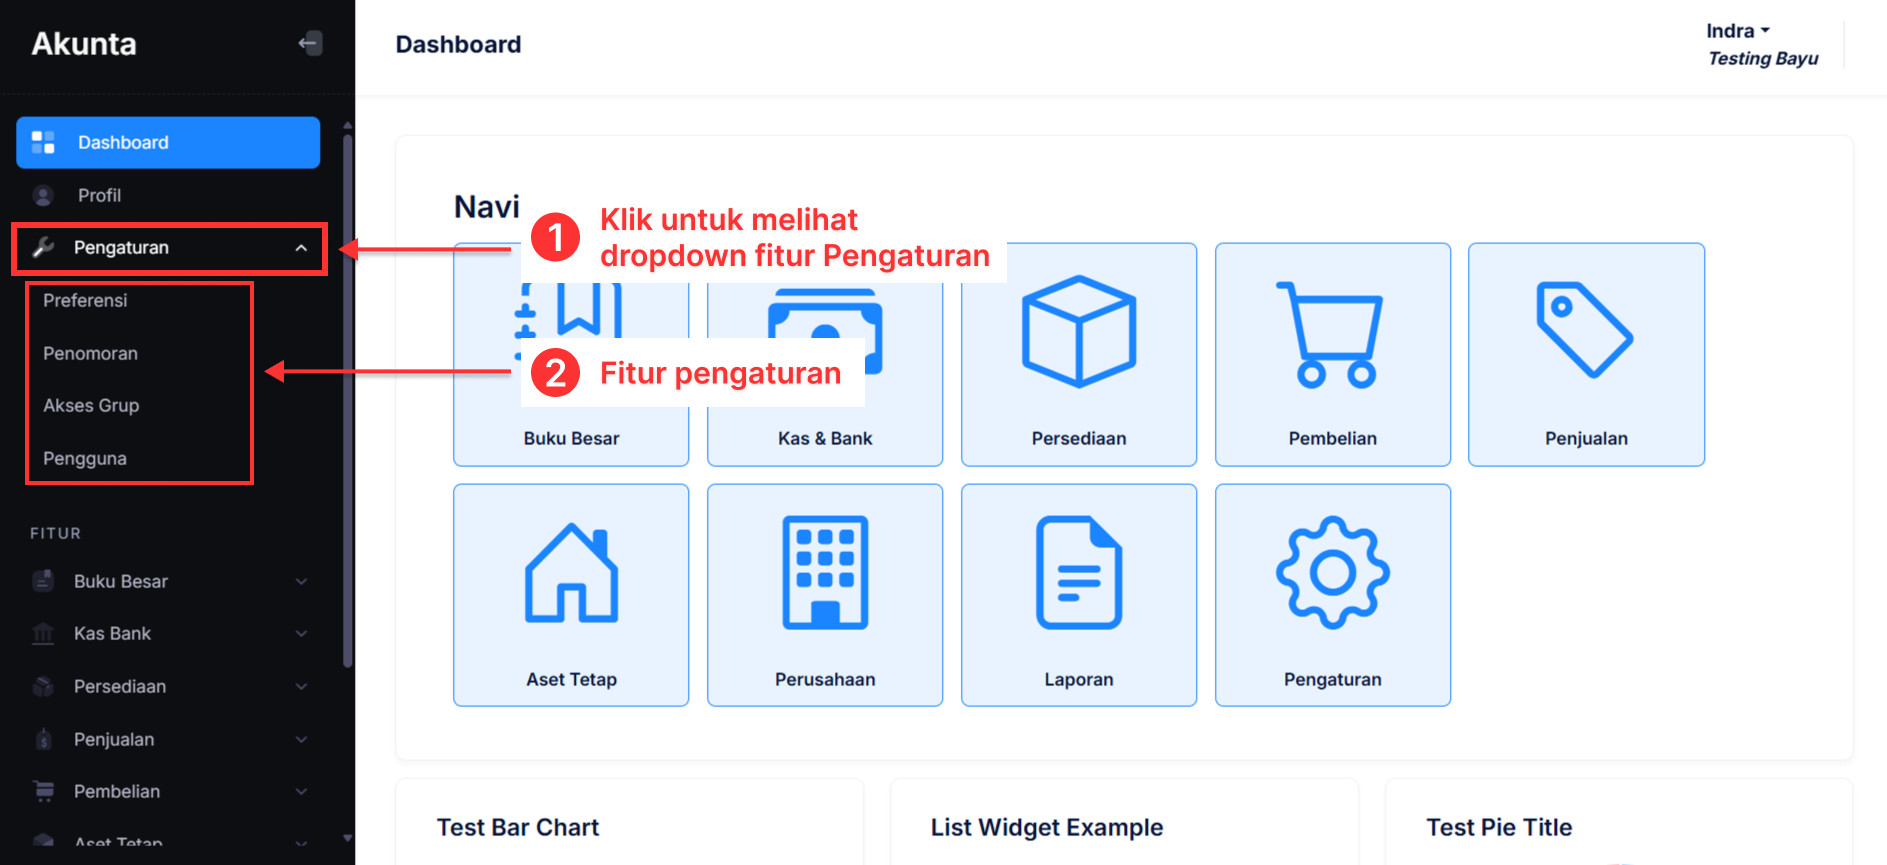
Task: Expand the Persediaan sidebar chevron
Action: 301,687
